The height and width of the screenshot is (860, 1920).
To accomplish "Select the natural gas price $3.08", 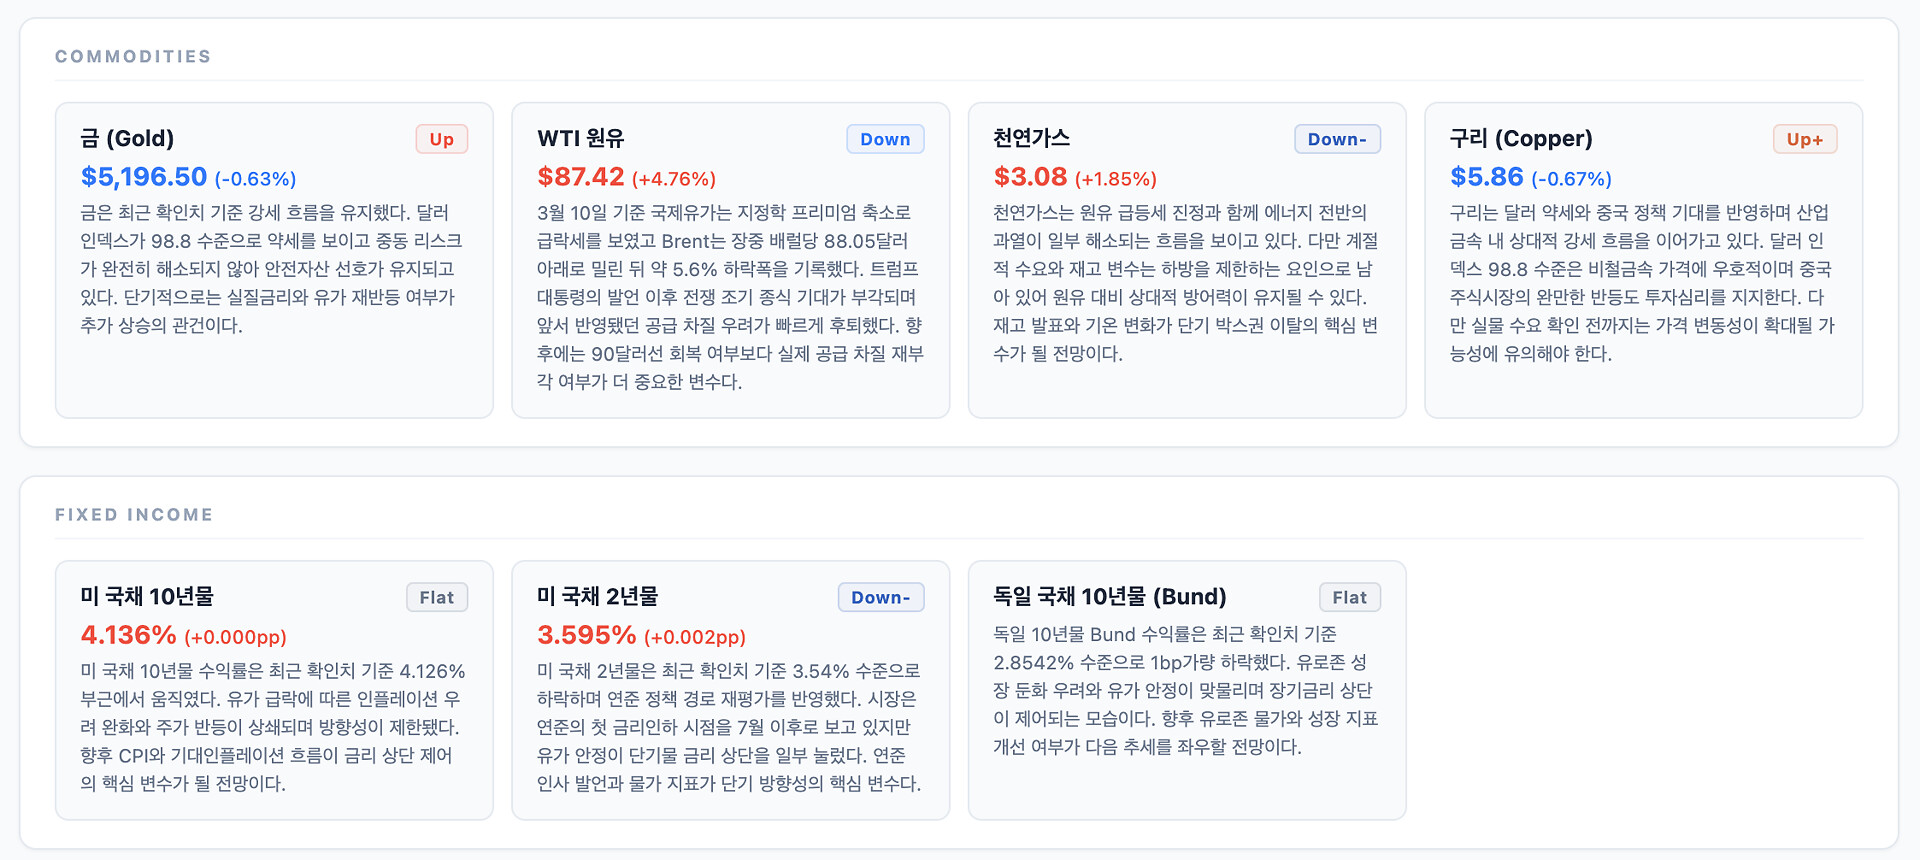I will [1030, 177].
